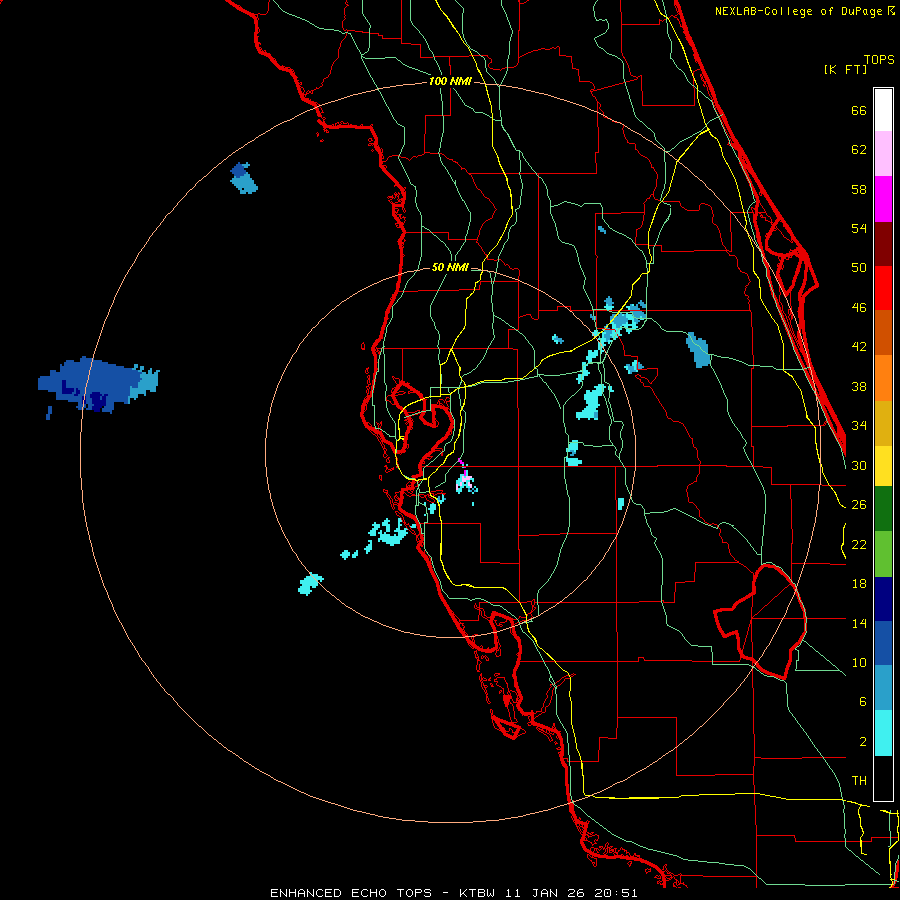Pick the cyan legend swatch
The width and height of the screenshot is (900, 900).
[x=883, y=733]
